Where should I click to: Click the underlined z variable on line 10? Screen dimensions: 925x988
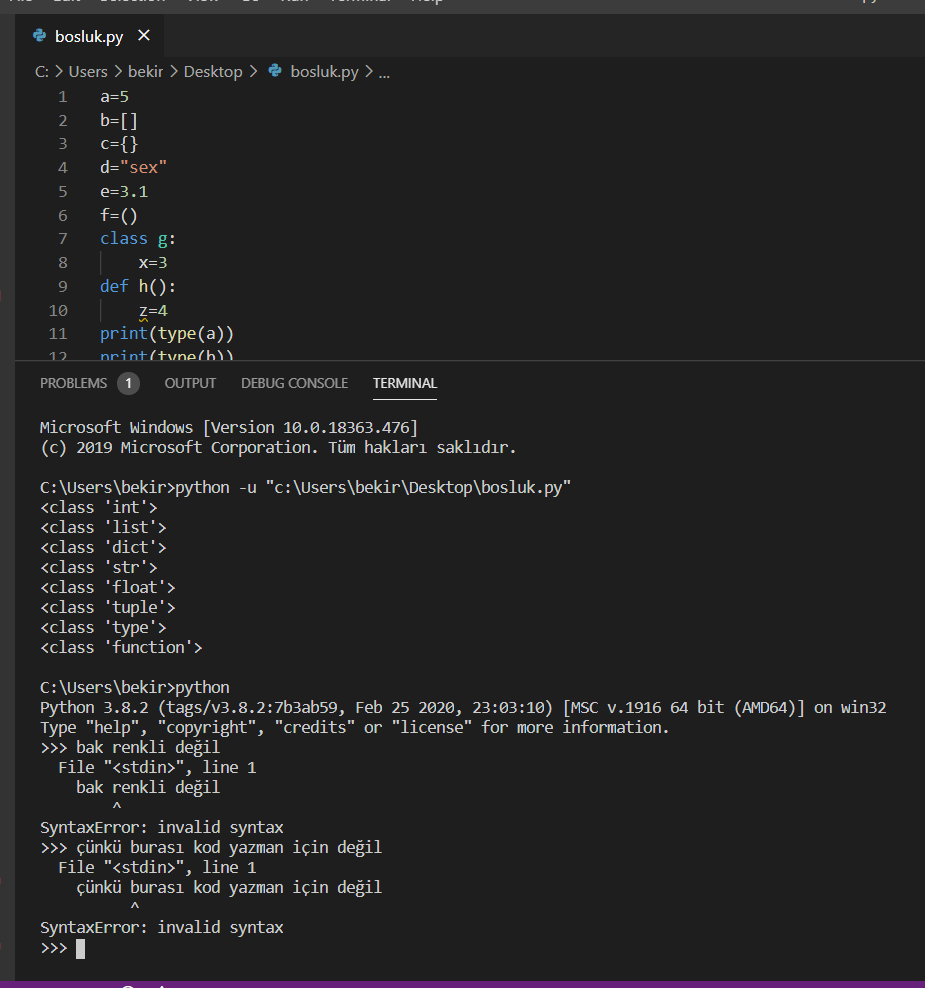coord(143,311)
